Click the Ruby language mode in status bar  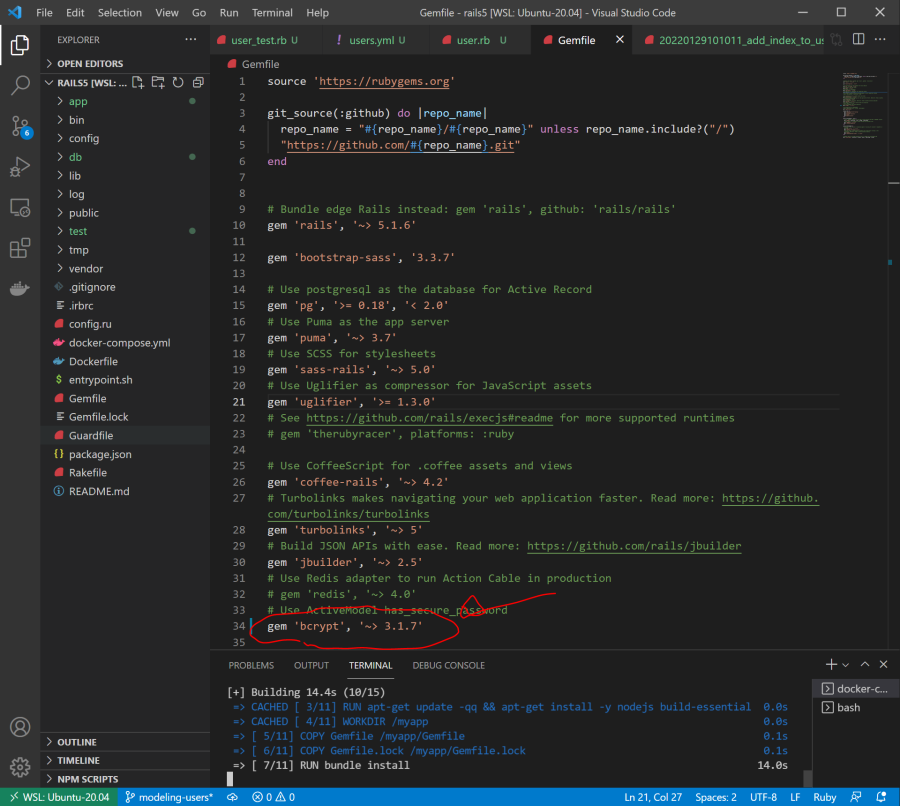823,797
